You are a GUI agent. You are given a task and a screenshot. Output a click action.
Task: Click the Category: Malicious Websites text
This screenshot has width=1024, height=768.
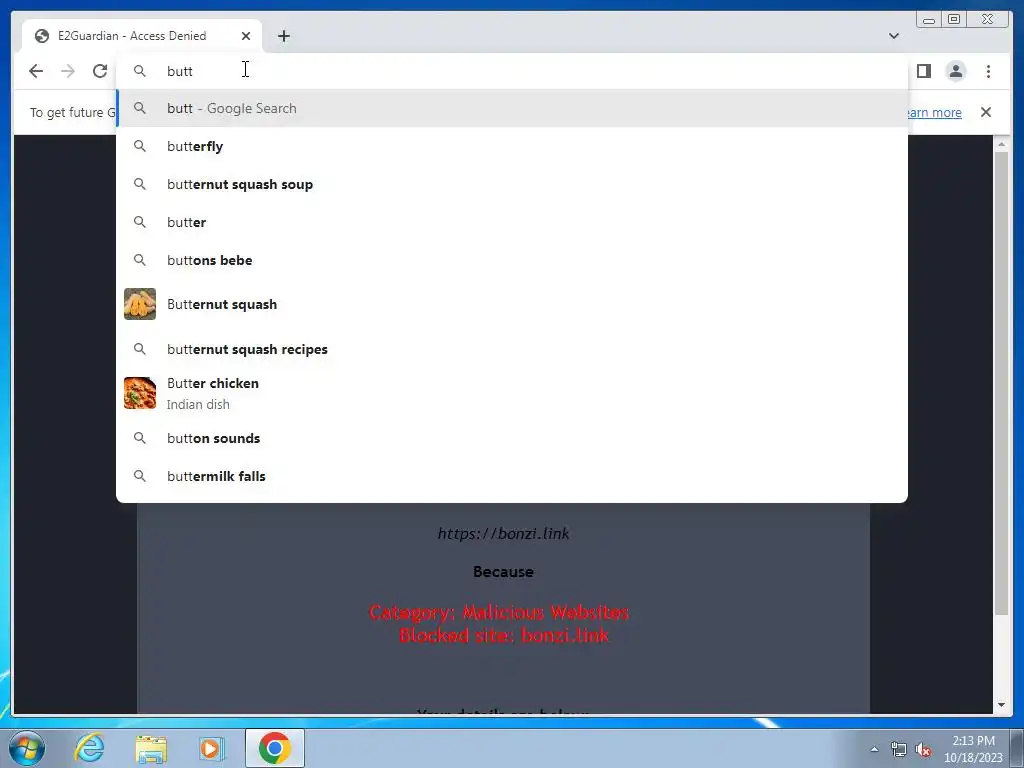coord(499,612)
